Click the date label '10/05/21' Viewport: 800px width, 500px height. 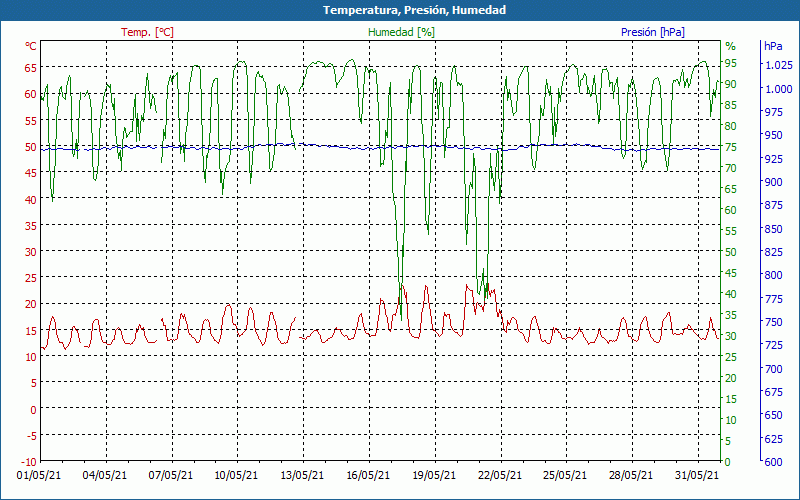[x=236, y=475]
